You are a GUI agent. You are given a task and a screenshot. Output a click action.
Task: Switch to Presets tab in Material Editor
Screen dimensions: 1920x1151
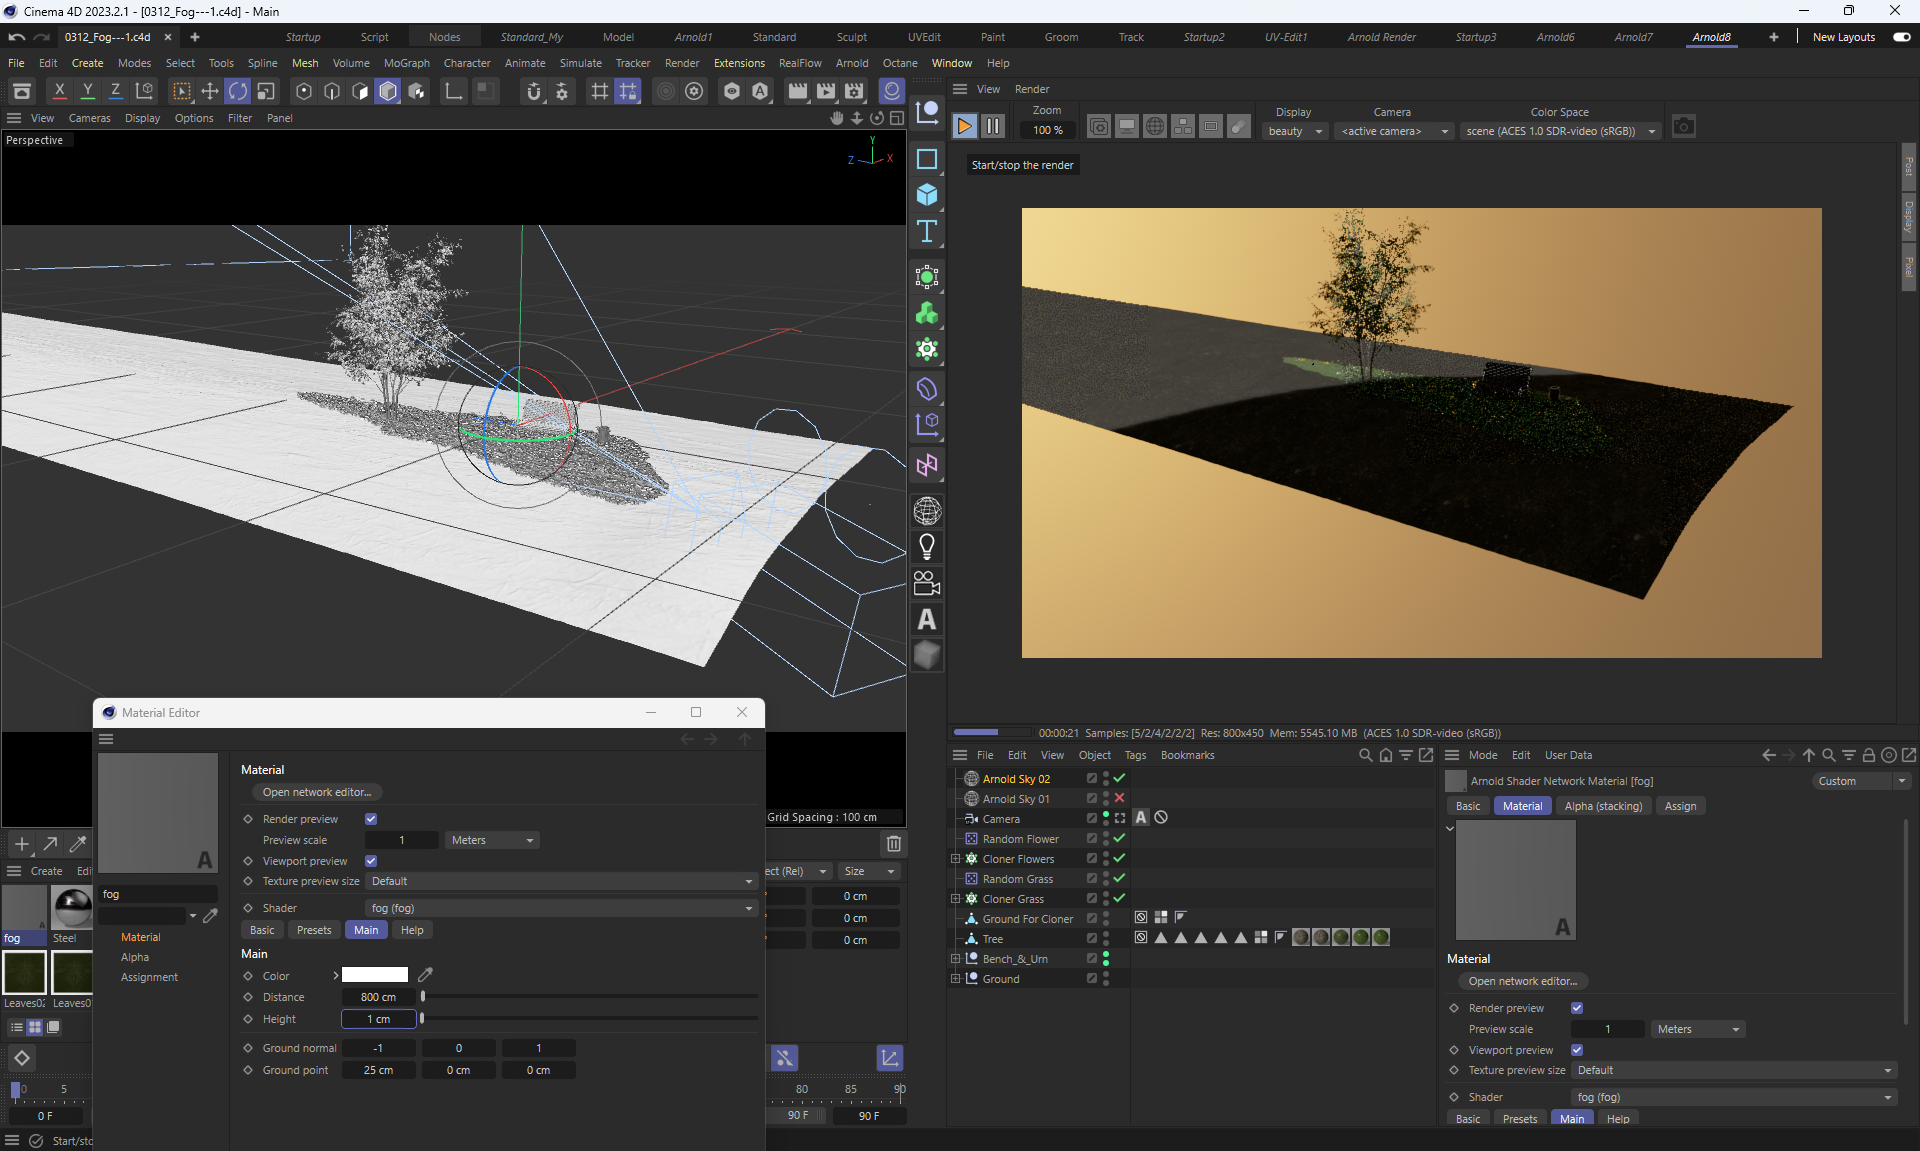(314, 930)
